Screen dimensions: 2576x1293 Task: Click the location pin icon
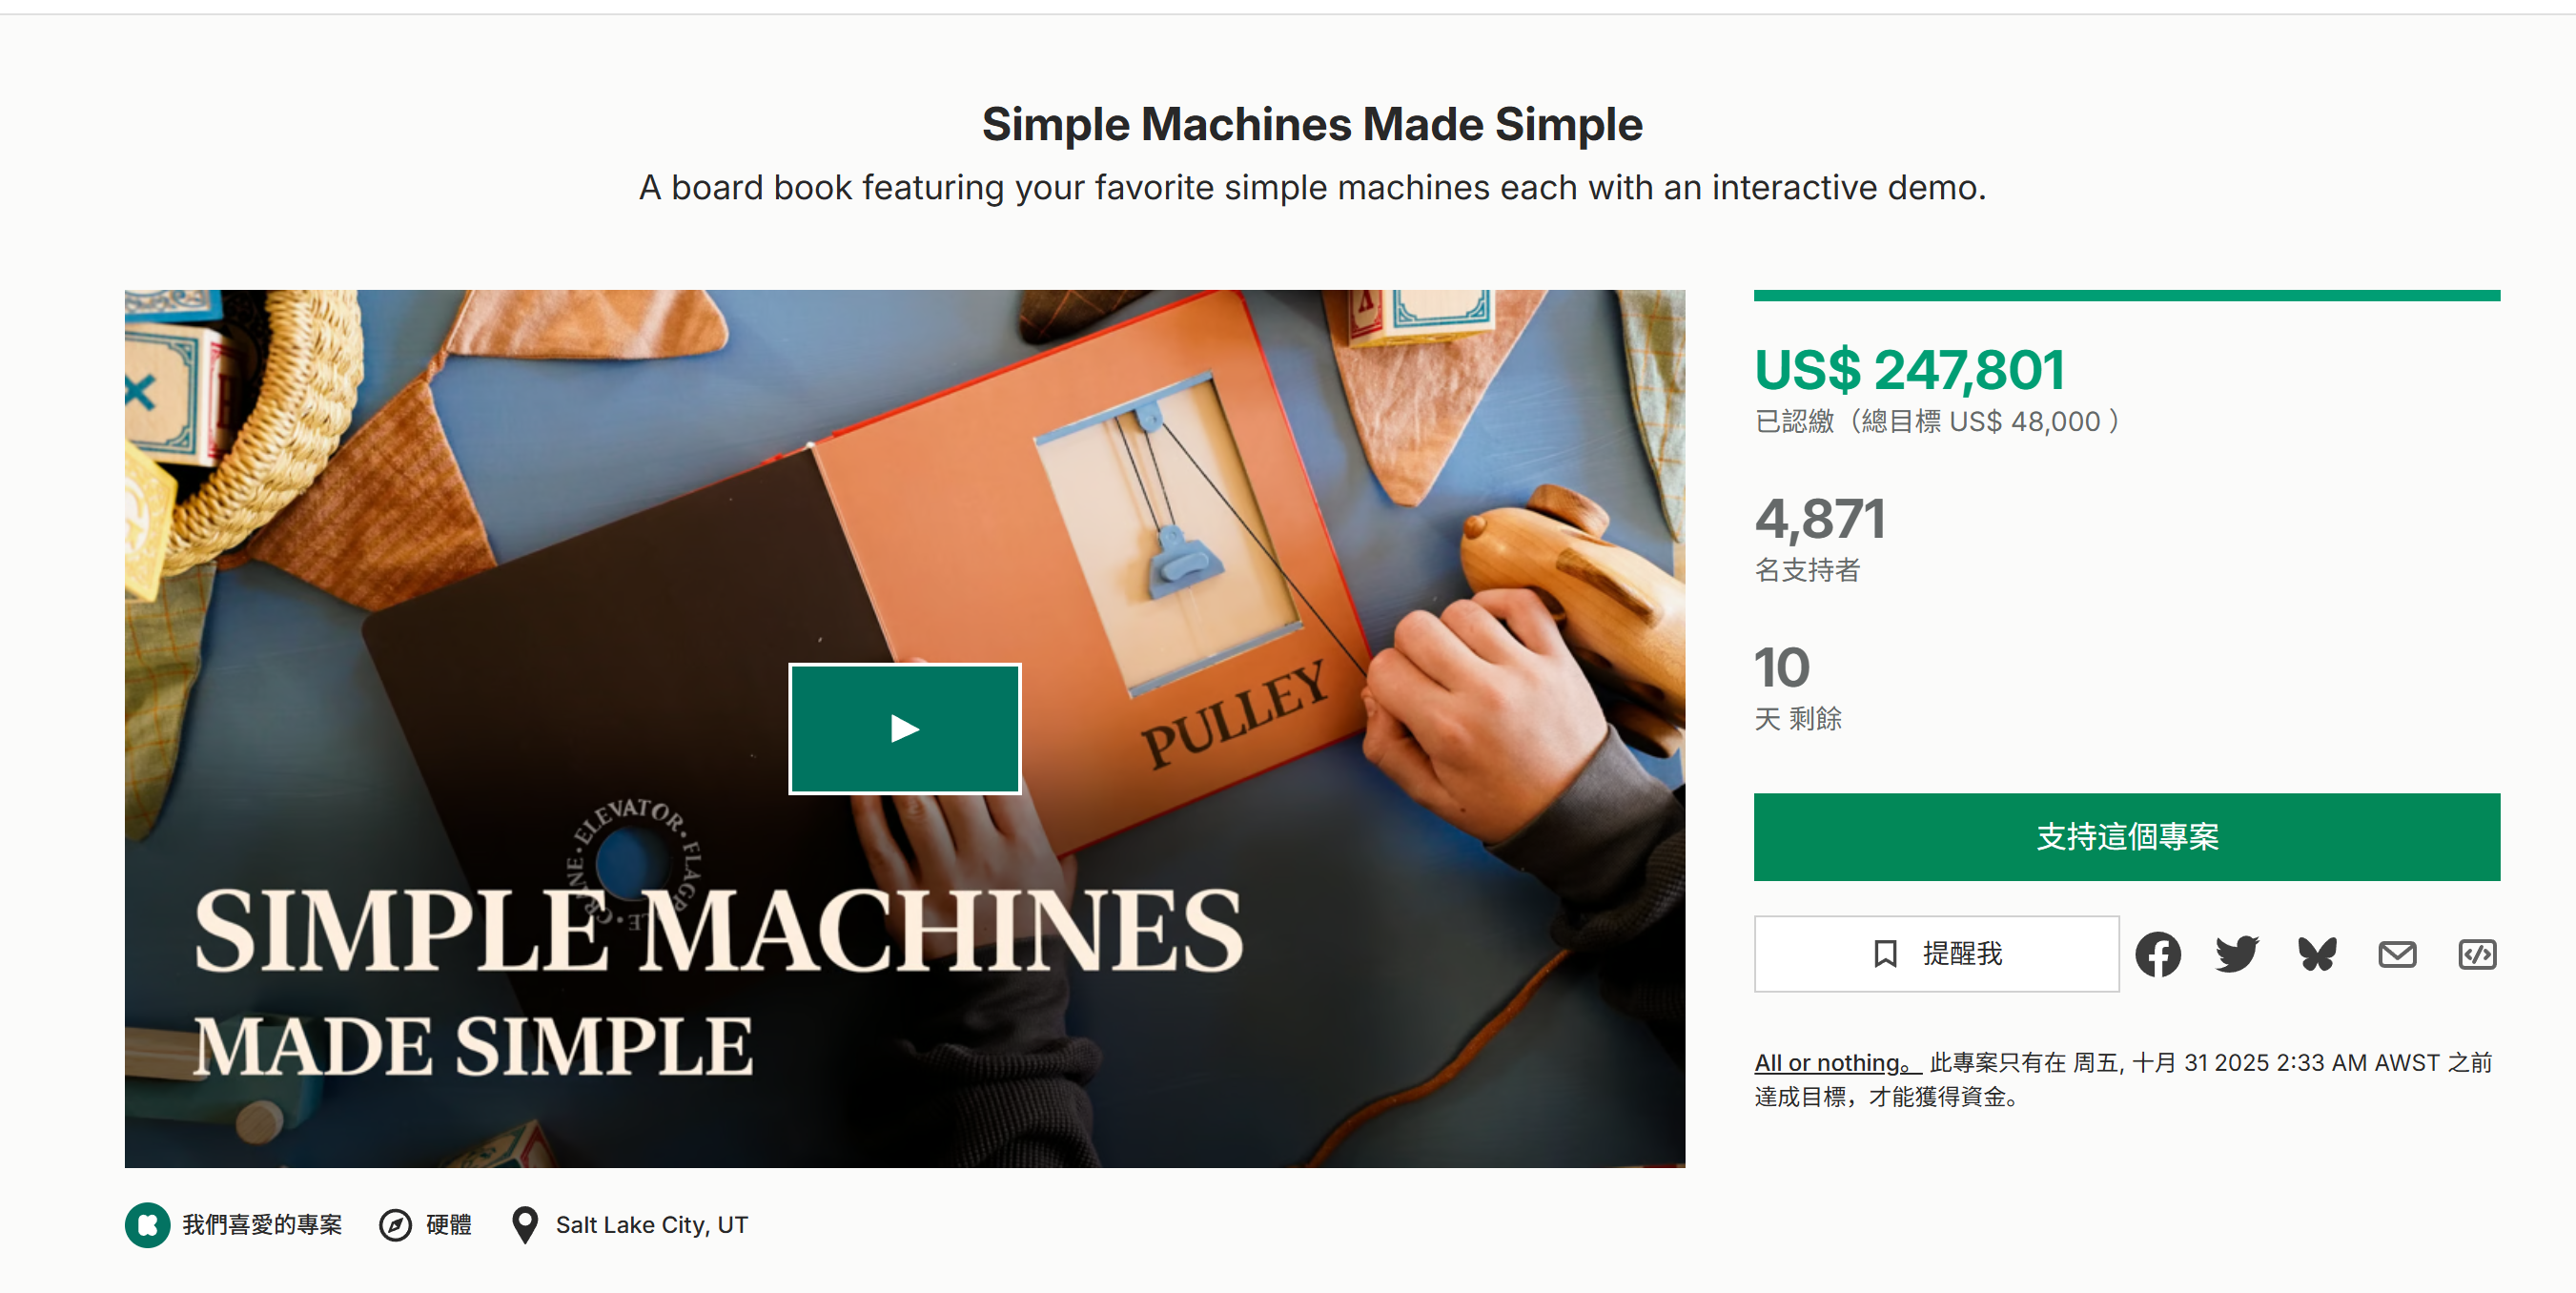pyautogui.click(x=524, y=1224)
